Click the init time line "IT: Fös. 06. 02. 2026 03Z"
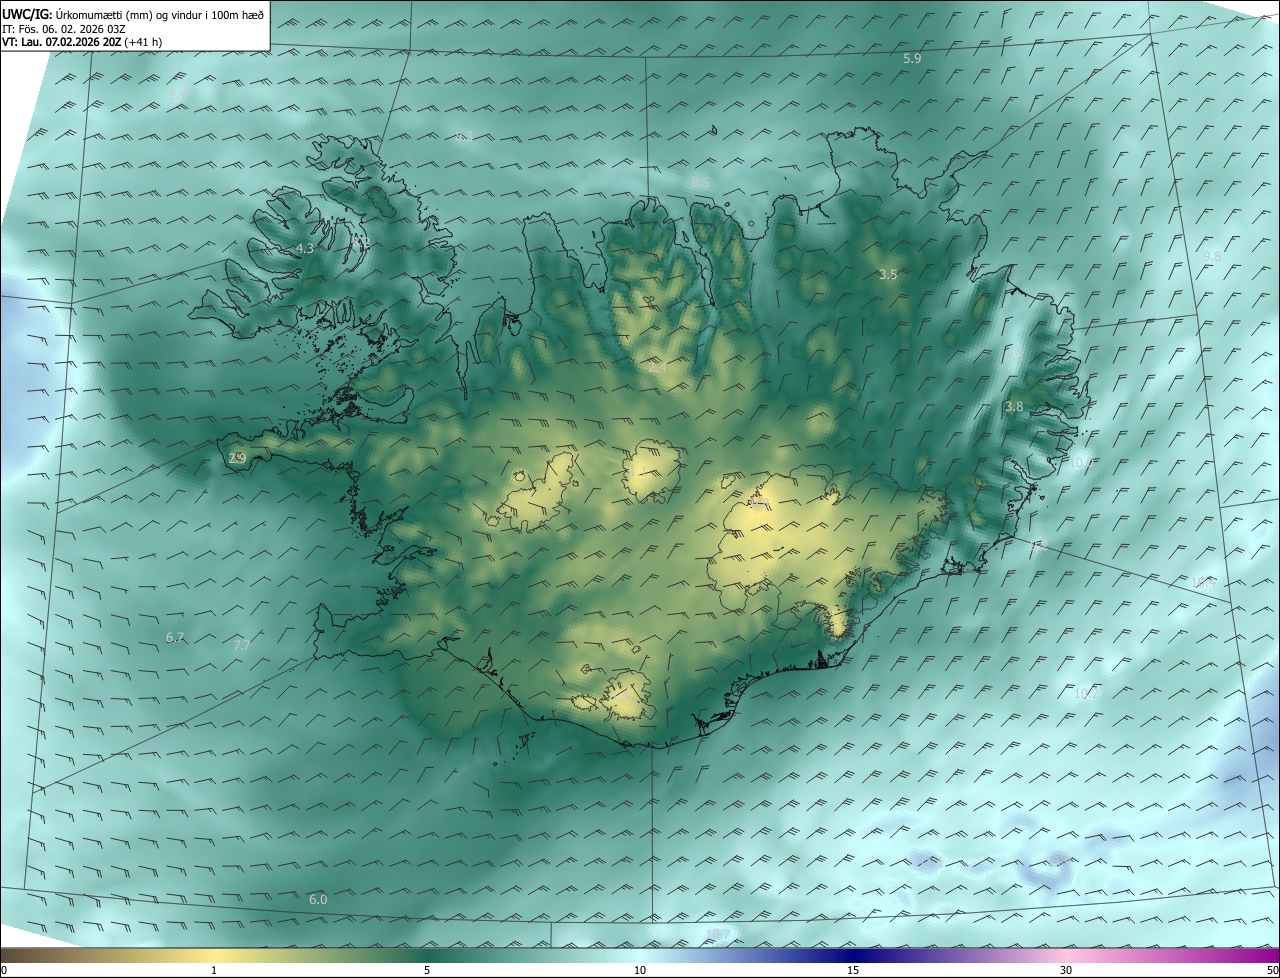 pos(64,29)
